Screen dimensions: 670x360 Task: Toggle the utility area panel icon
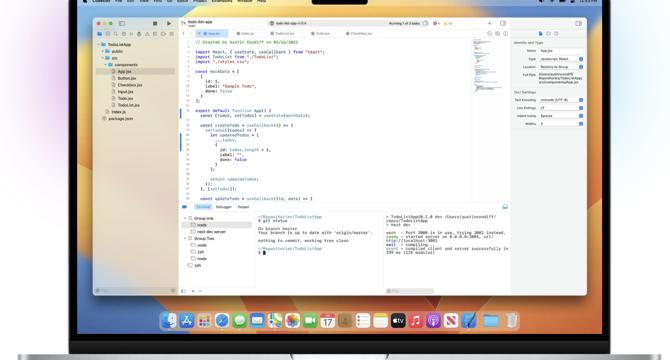[505, 207]
